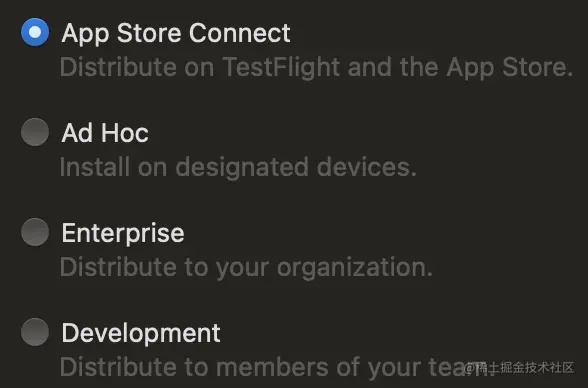Click the 'Ad Hoc' label text
Image resolution: width=588 pixels, height=388 pixels.
pyautogui.click(x=105, y=133)
